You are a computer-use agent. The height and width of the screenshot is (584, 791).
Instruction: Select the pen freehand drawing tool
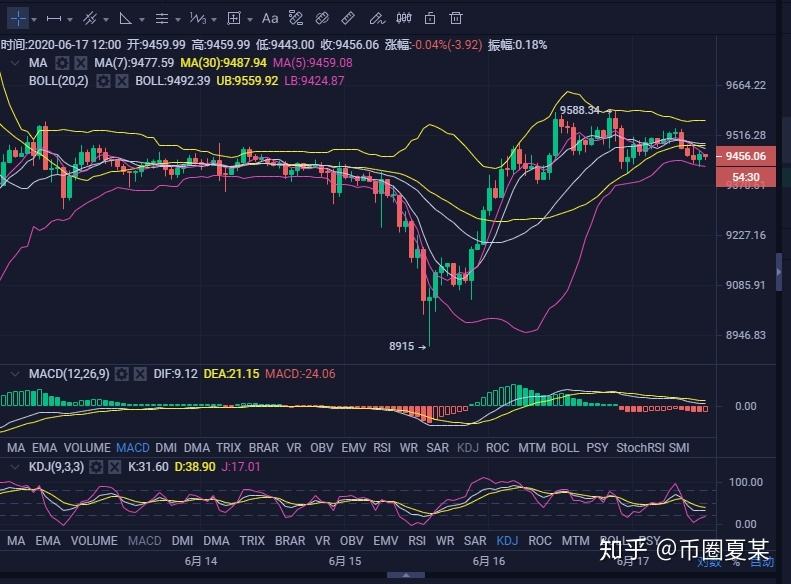click(x=377, y=19)
